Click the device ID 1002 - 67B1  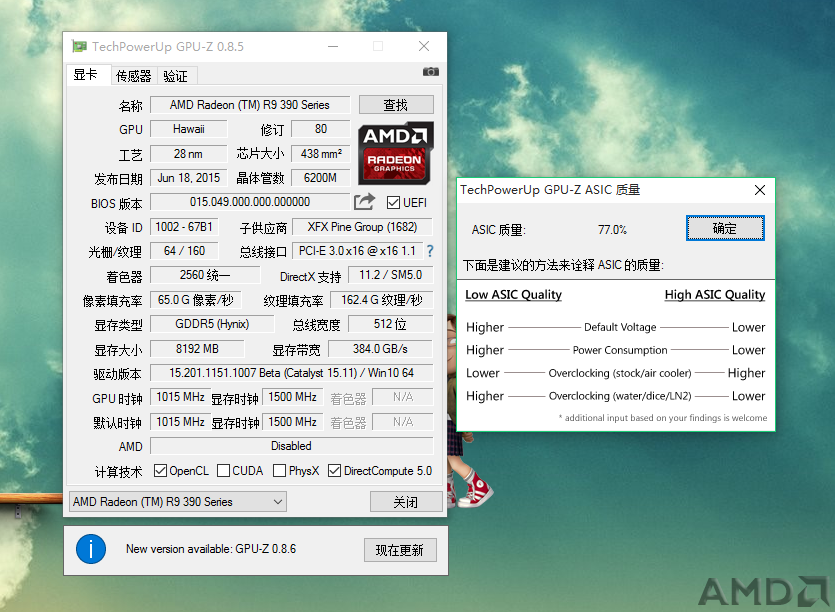tap(185, 227)
